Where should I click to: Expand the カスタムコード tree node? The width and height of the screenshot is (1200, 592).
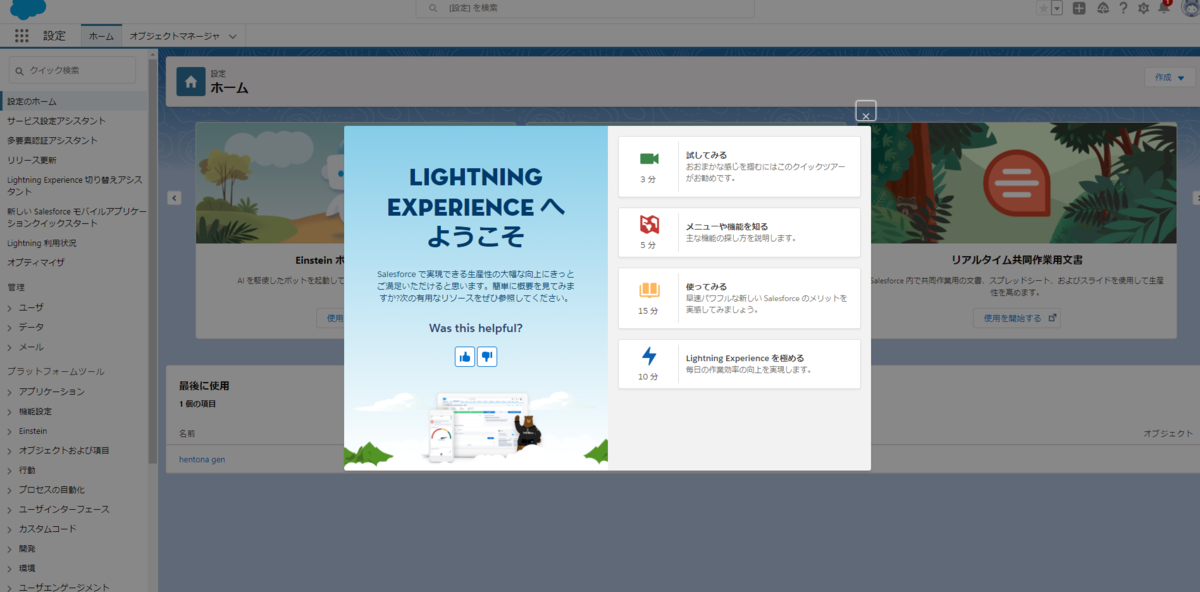(x=10, y=529)
